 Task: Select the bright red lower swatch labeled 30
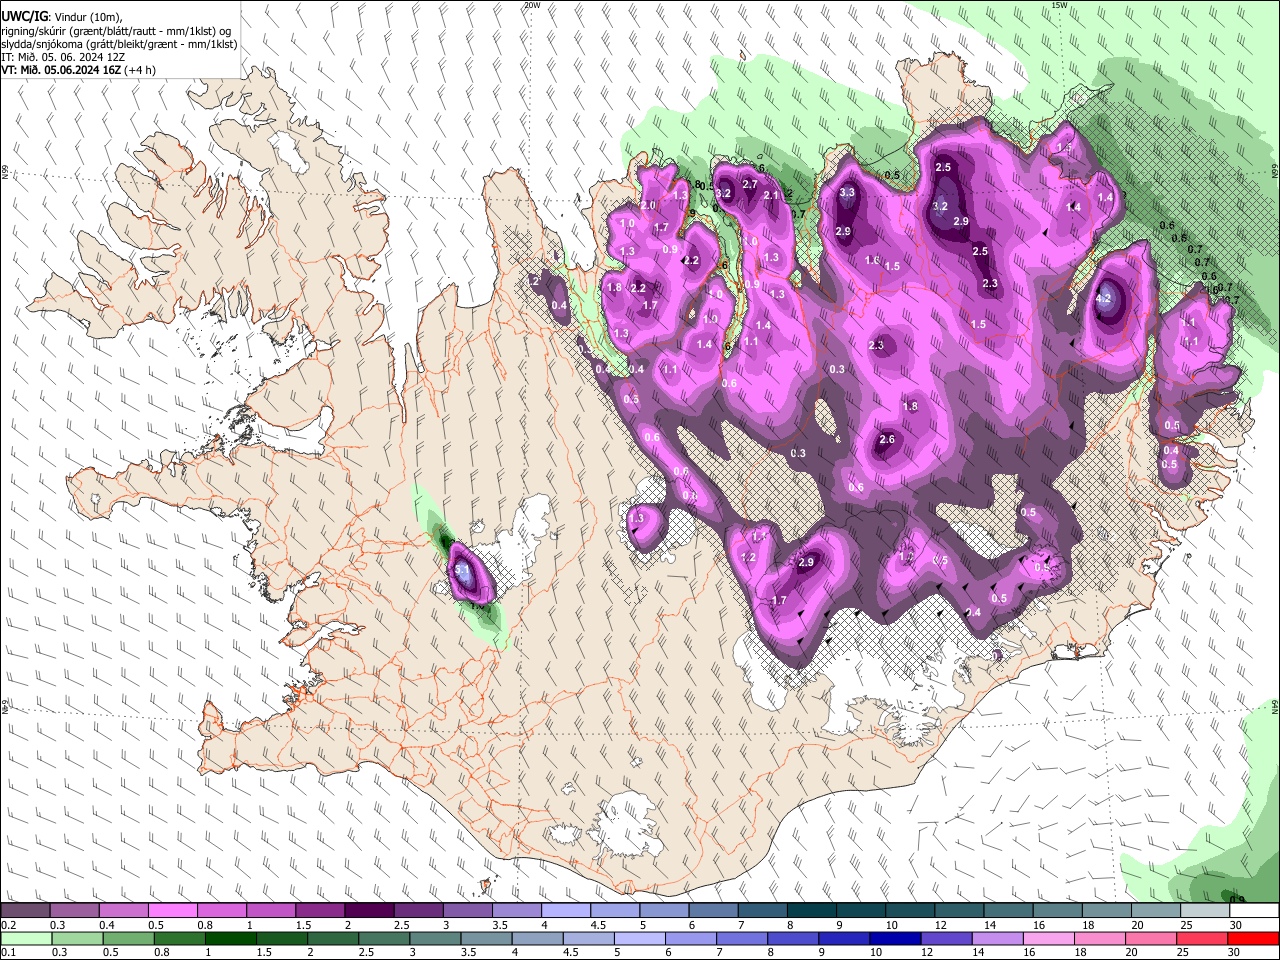pos(1254,938)
